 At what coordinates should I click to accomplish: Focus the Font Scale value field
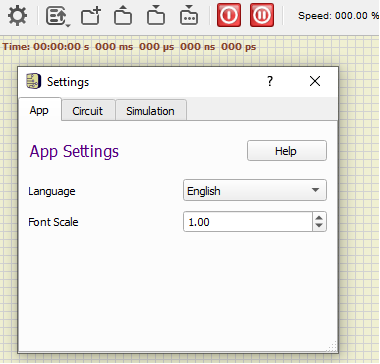248,222
